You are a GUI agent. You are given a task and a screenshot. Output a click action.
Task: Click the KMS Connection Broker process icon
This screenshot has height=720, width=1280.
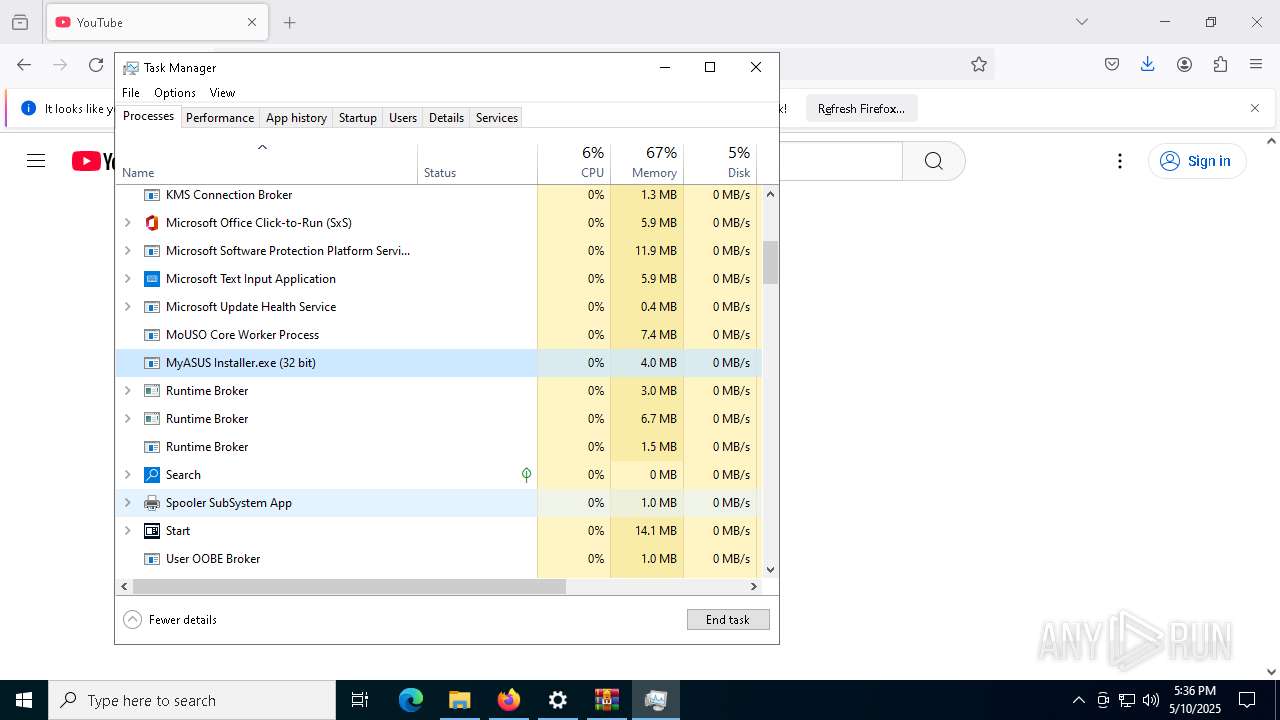coord(152,195)
